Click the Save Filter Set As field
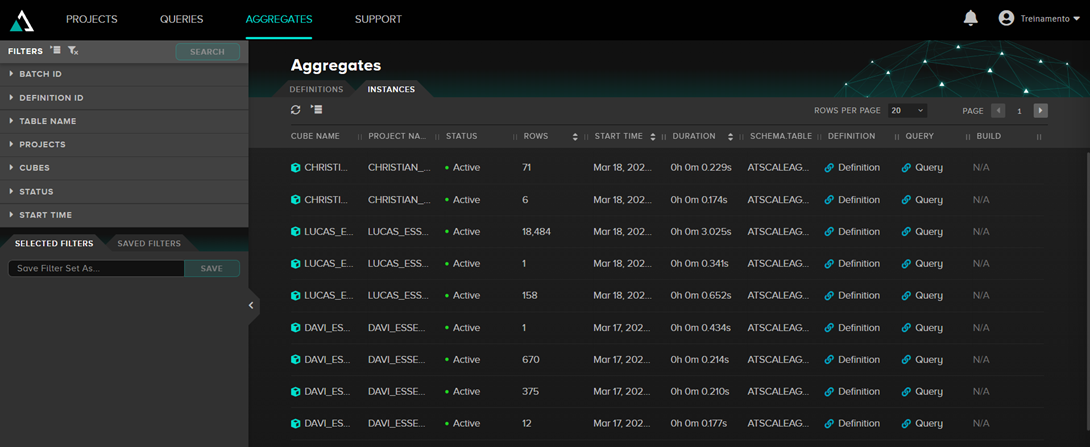 [96, 268]
